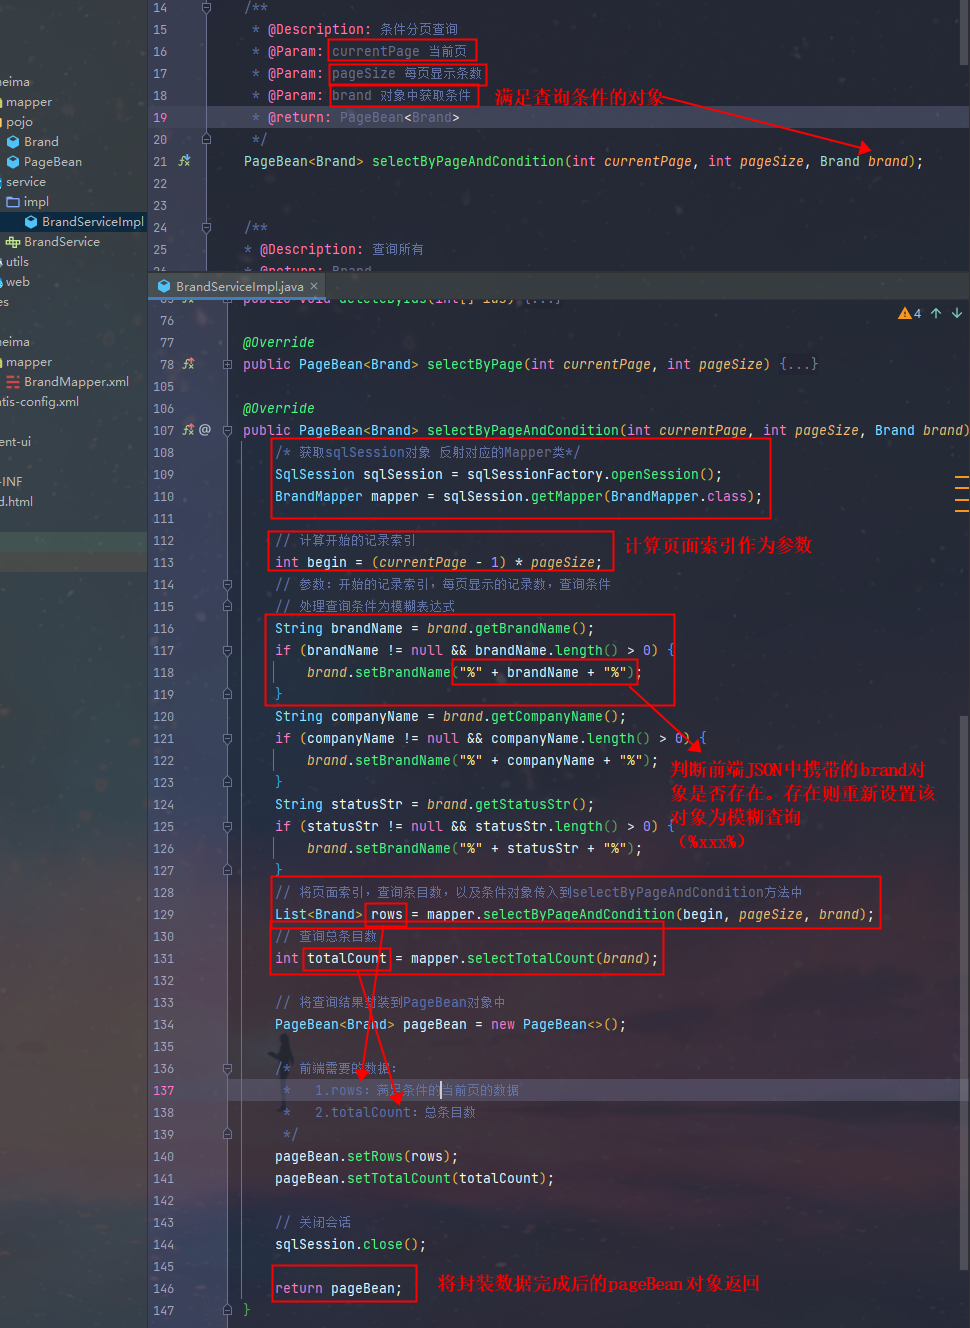
Task: Click line number 113 in the gutter
Action: pyautogui.click(x=163, y=562)
